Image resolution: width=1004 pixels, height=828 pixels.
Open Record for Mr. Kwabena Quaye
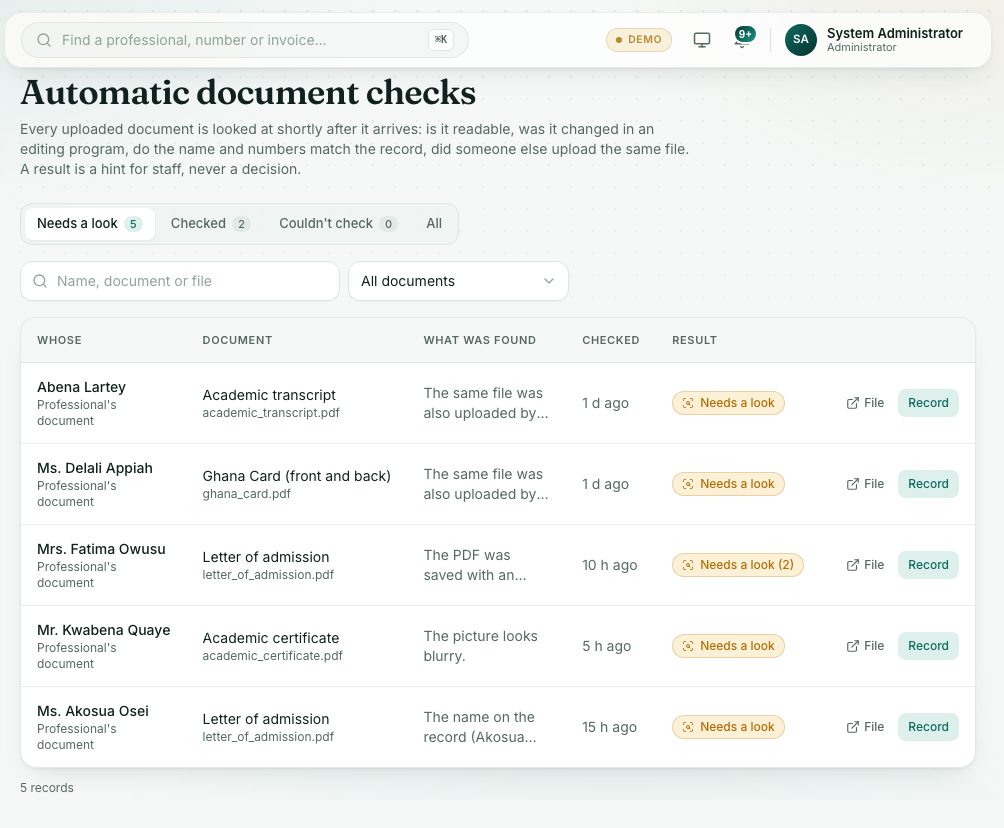928,646
